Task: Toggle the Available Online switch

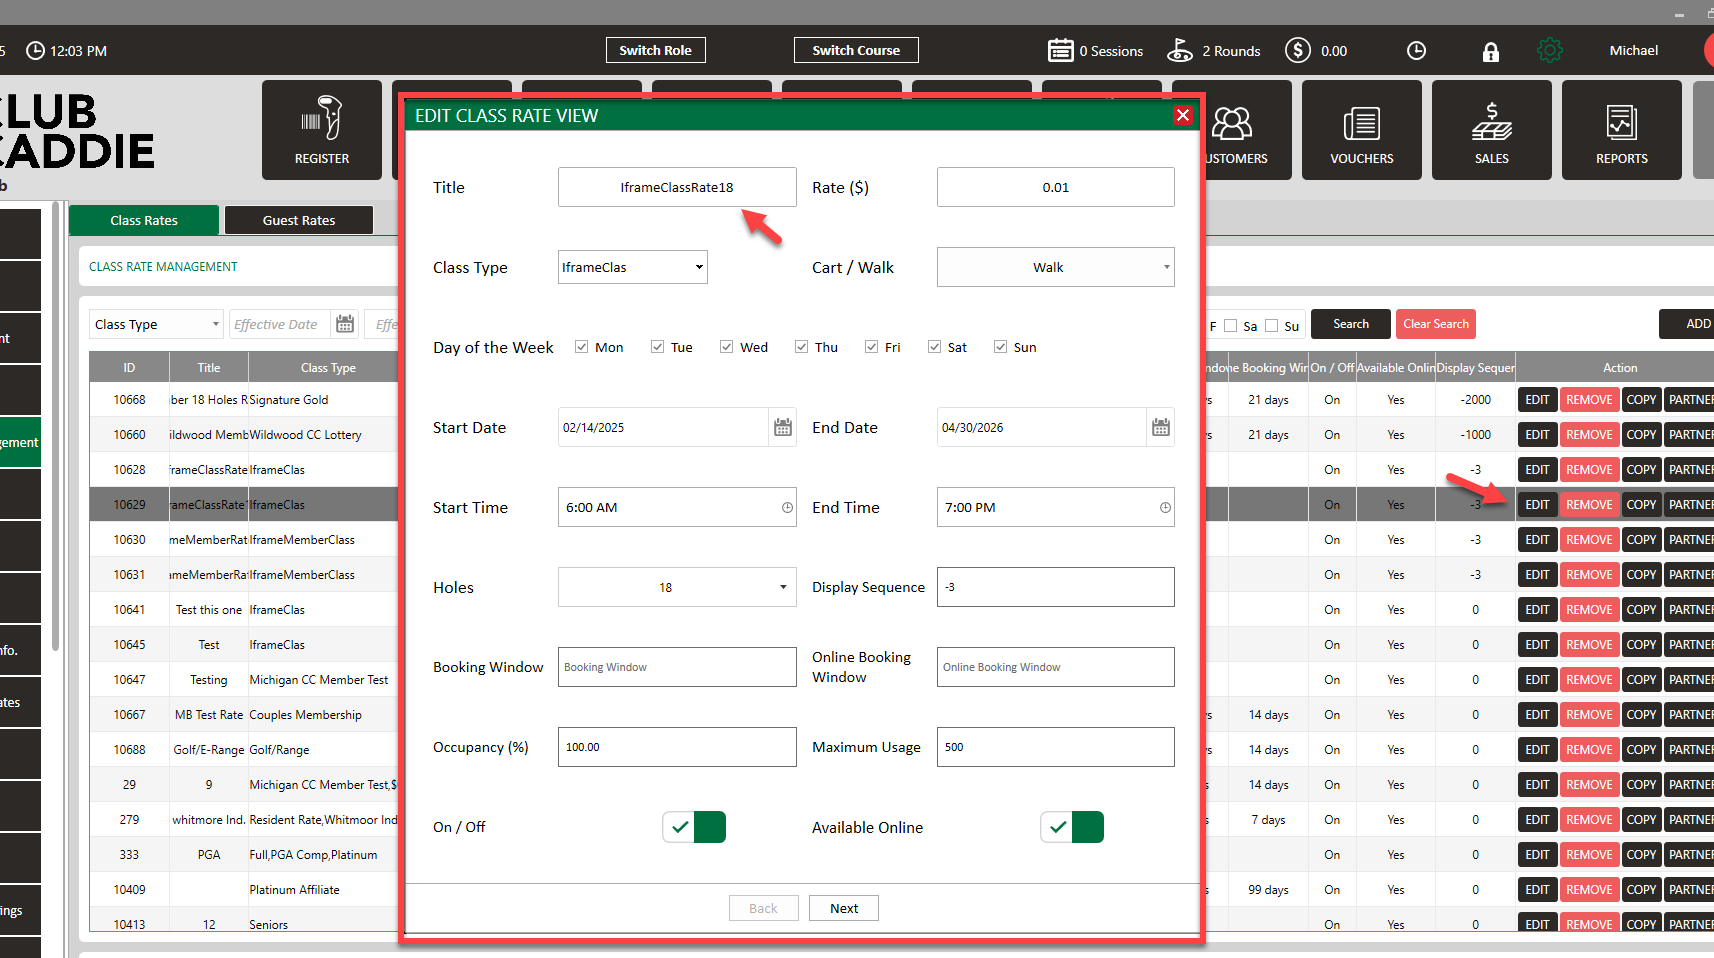Action: (1072, 827)
